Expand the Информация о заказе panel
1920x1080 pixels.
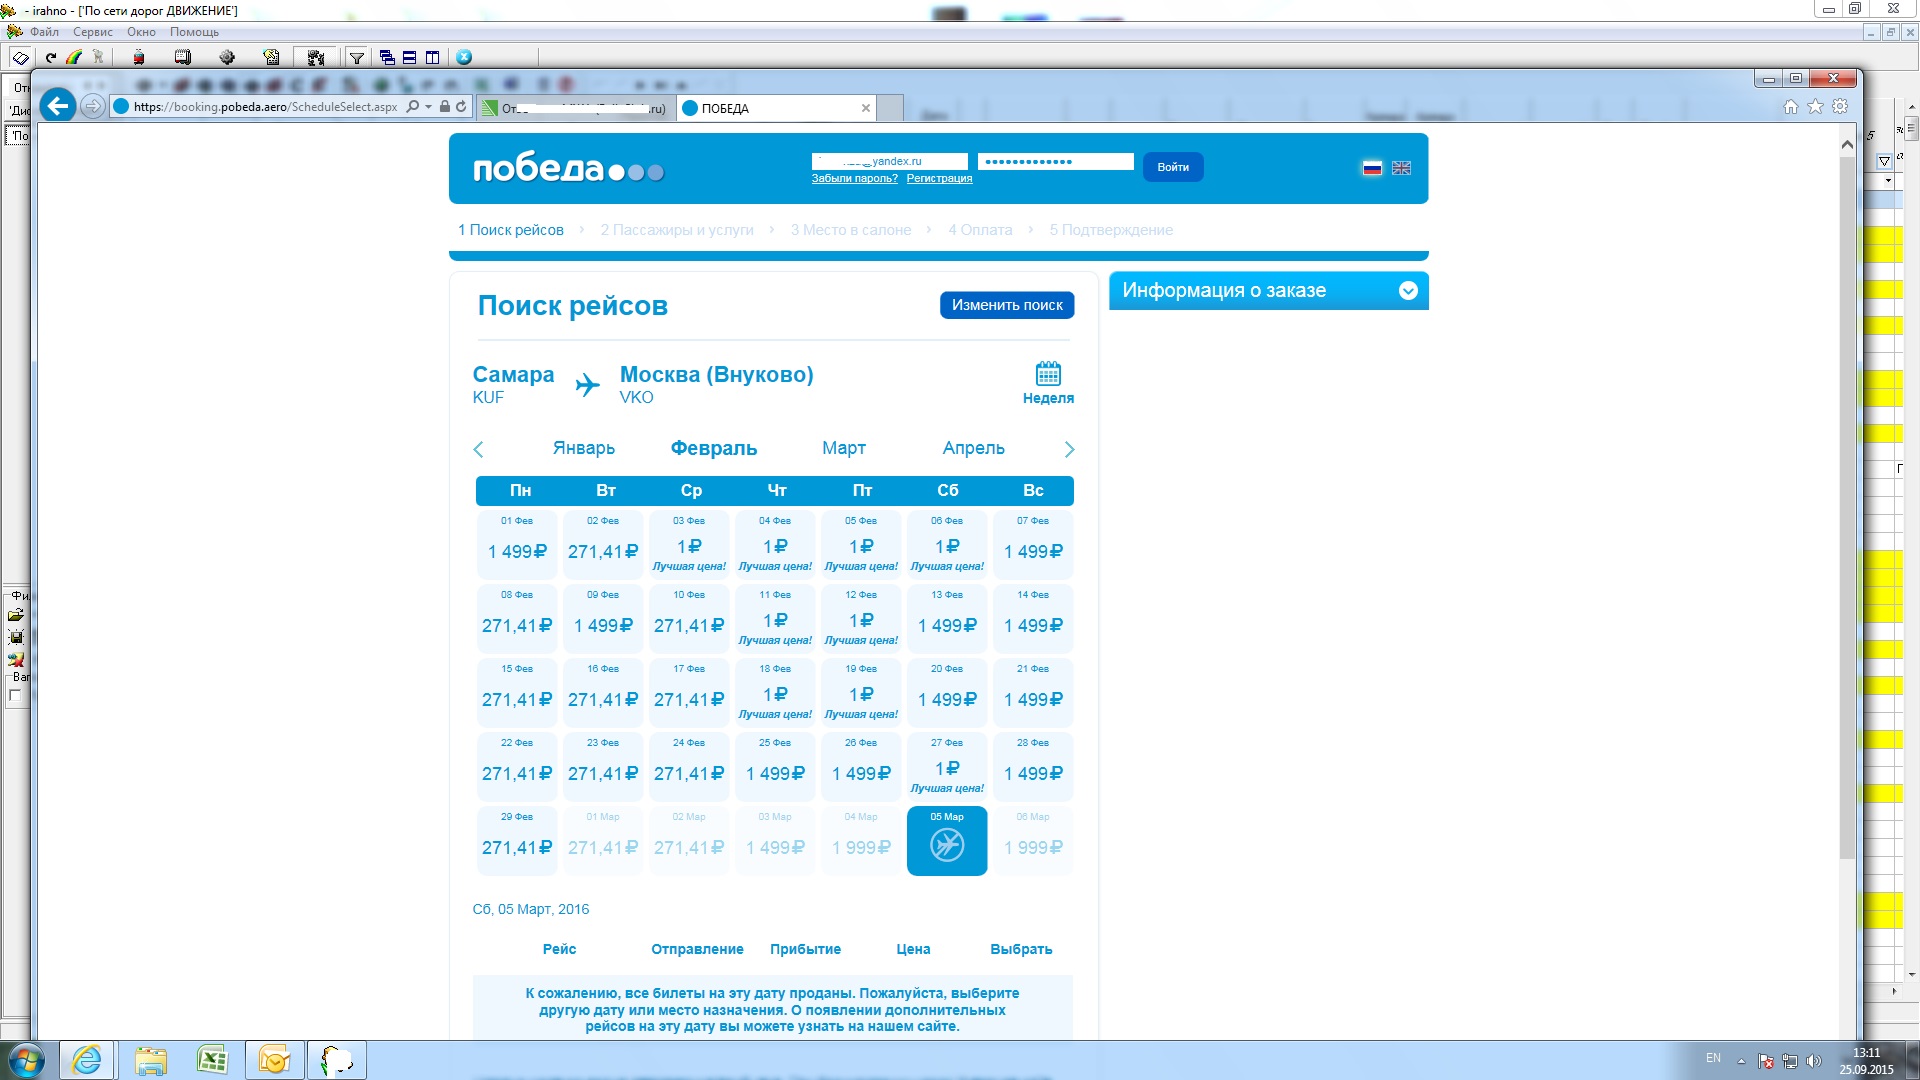tap(1408, 291)
